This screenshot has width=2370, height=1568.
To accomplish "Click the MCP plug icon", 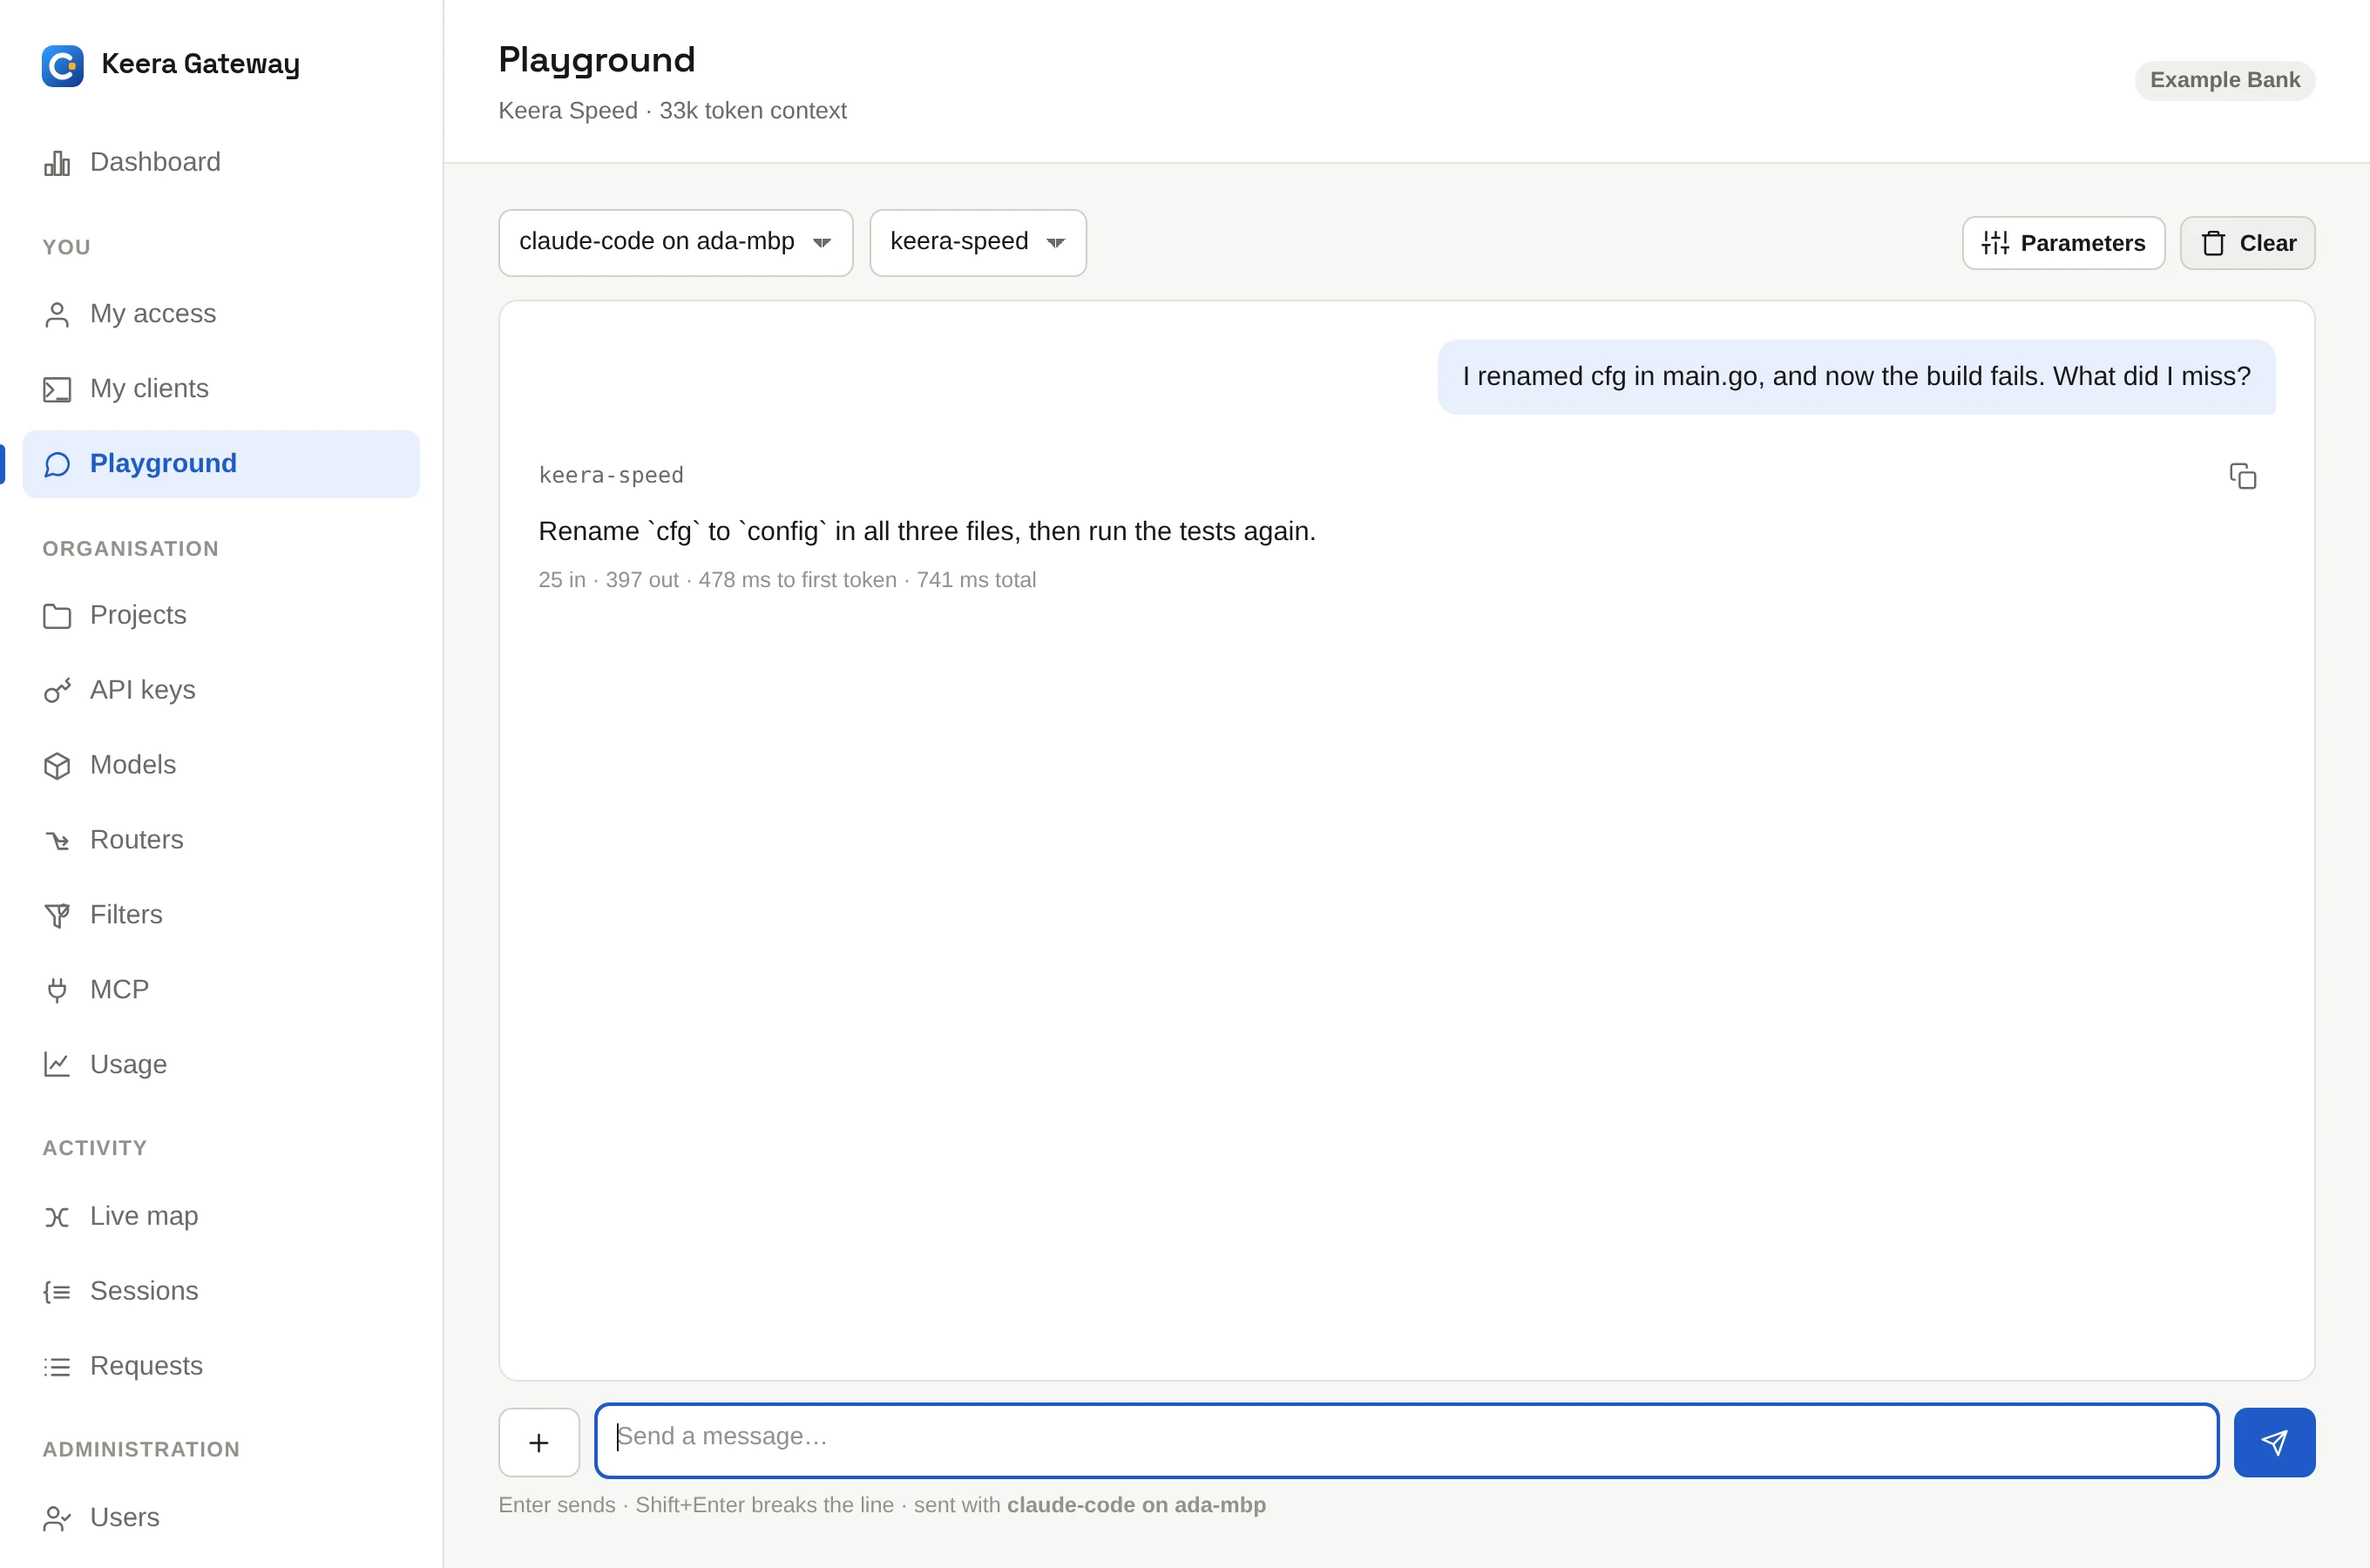I will click(x=57, y=990).
